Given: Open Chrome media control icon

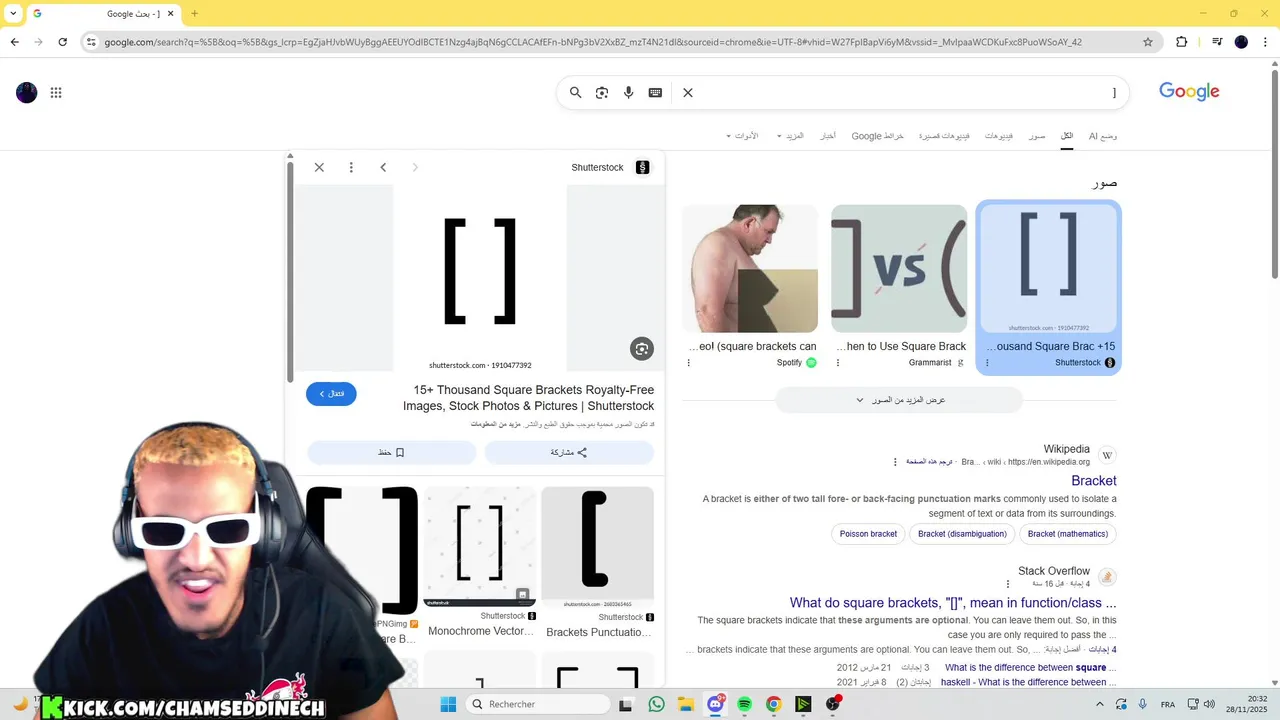Looking at the screenshot, I should click(x=1217, y=42).
